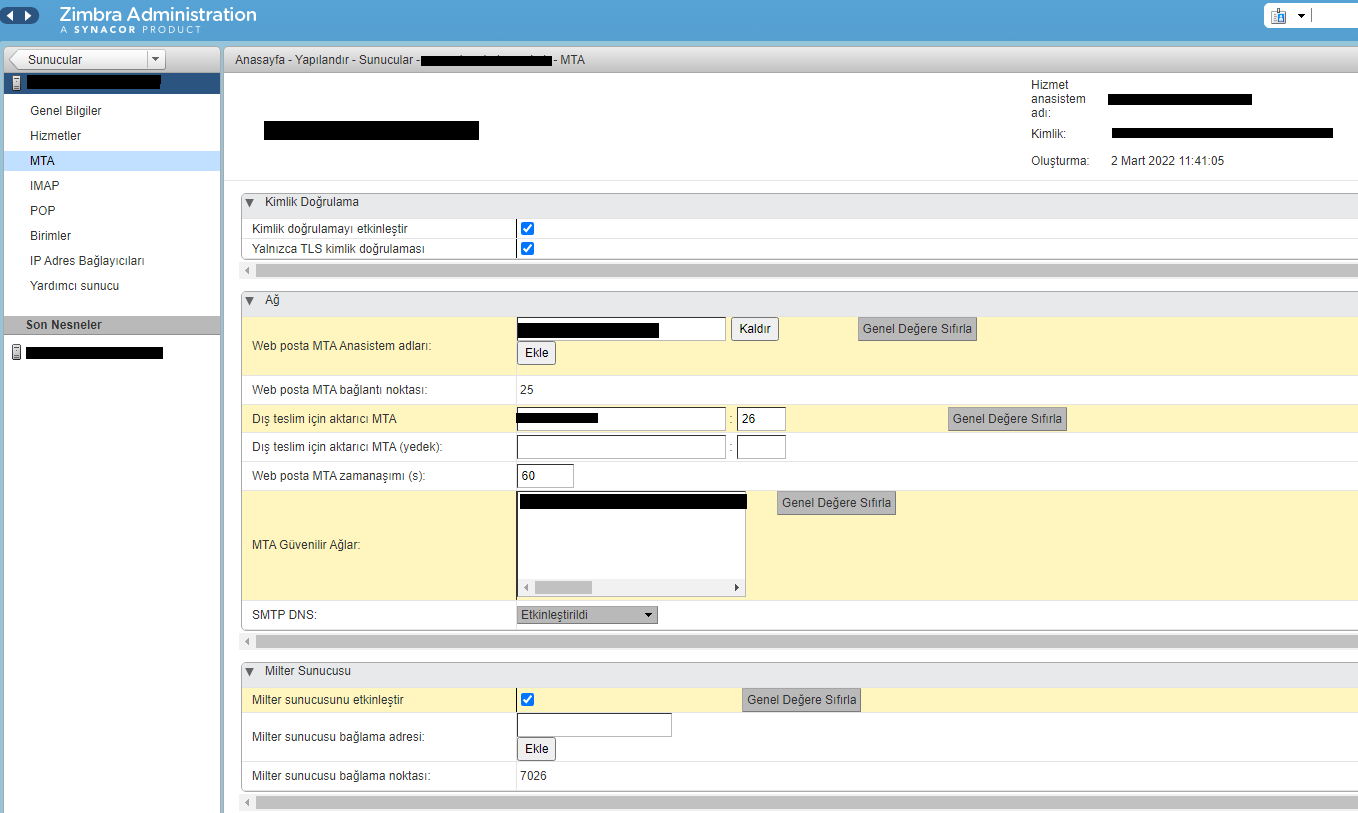1358x813 pixels.
Task: Open IP Adres Bağlayıcıları section
Action: (x=88, y=261)
